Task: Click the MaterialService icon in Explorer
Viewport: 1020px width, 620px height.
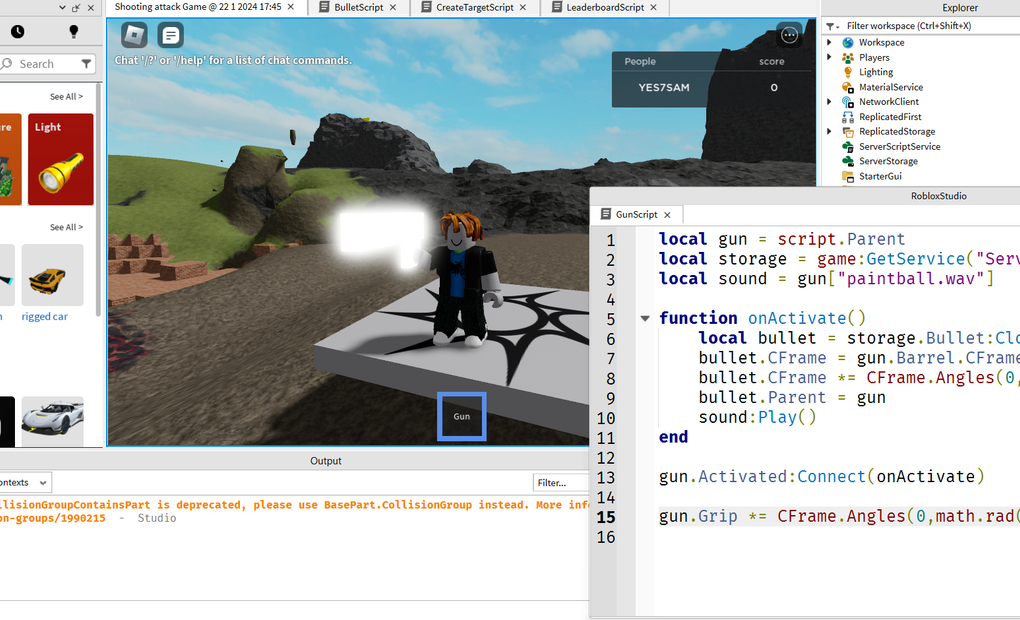Action: click(848, 87)
